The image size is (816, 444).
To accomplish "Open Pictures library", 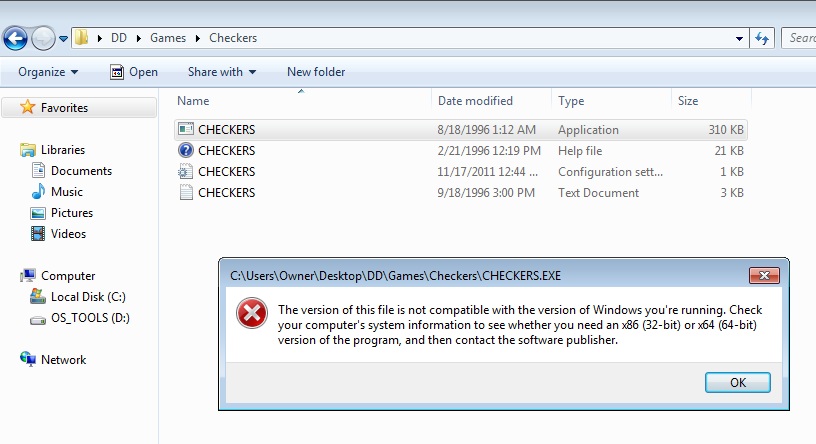I will [72, 213].
